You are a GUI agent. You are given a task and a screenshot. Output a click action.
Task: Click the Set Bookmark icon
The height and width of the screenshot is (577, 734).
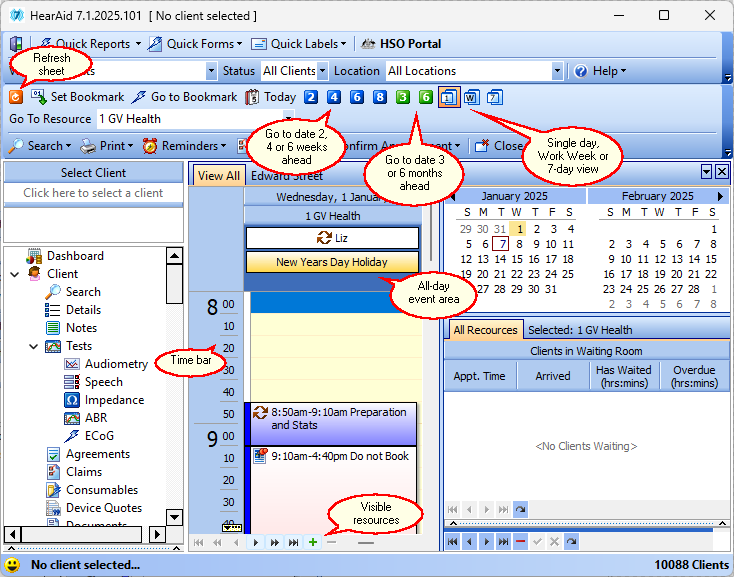pyautogui.click(x=38, y=97)
